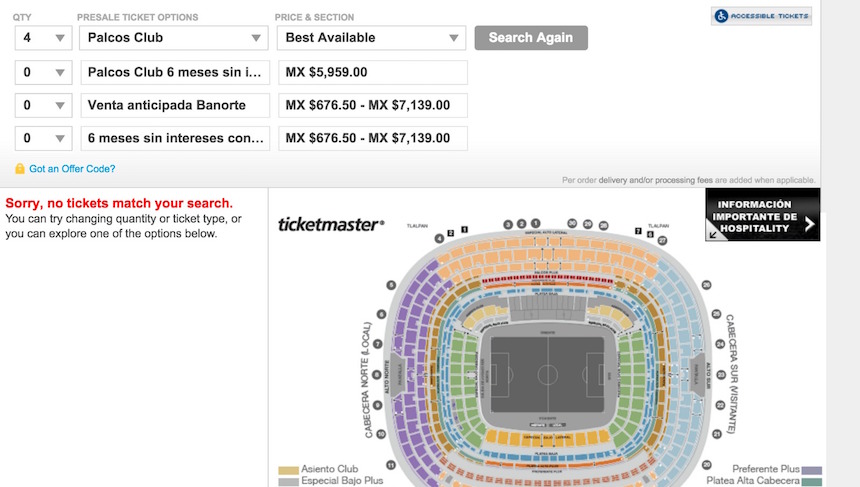Viewport: 860px width, 487px height.
Task: Open the top QTY dropdown showing 4
Action: click(44, 38)
